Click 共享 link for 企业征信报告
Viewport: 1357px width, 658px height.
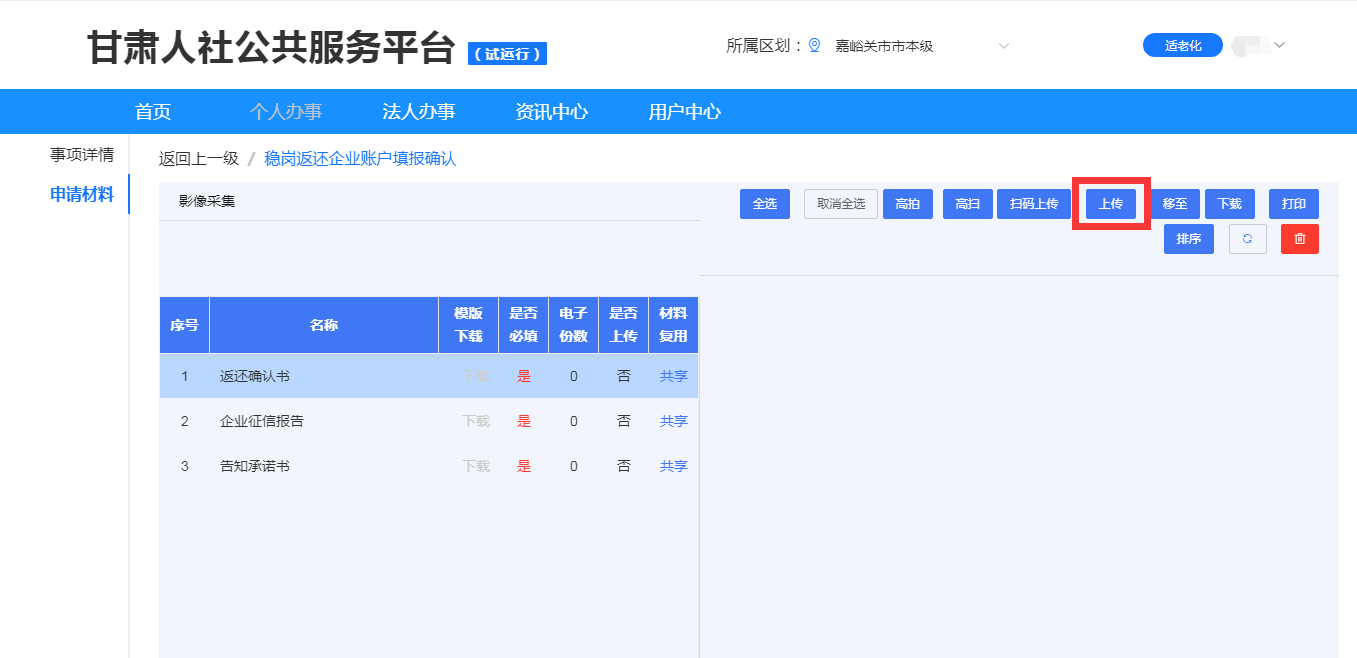[x=673, y=421]
